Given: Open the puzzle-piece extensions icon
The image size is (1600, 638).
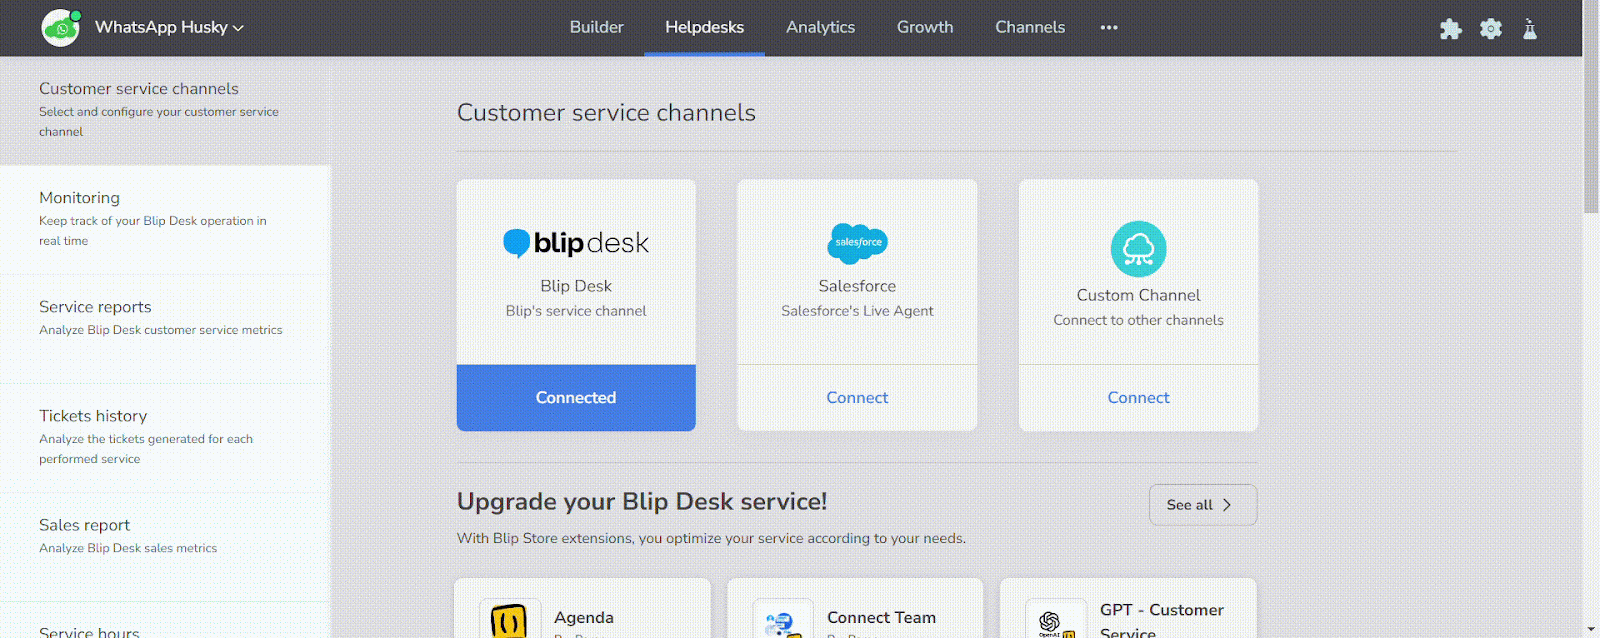Looking at the screenshot, I should click(1450, 29).
